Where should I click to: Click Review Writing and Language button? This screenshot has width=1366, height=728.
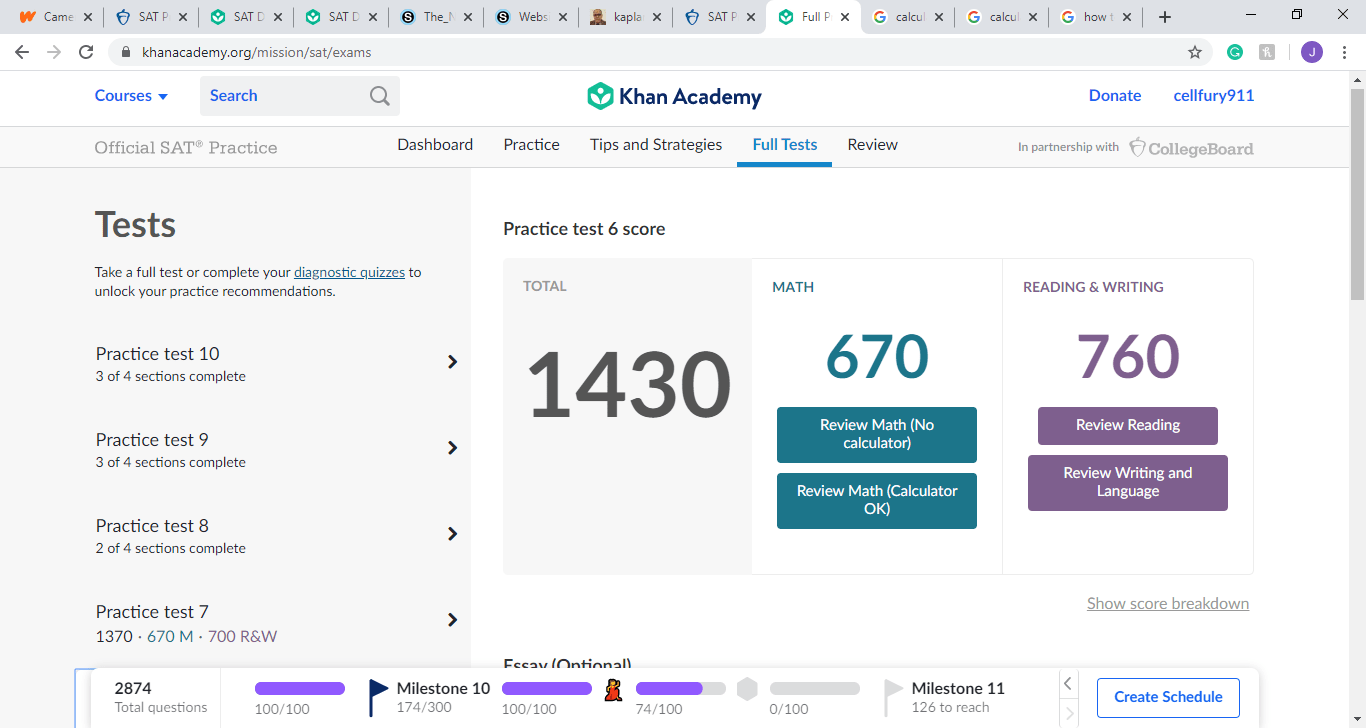(1128, 482)
